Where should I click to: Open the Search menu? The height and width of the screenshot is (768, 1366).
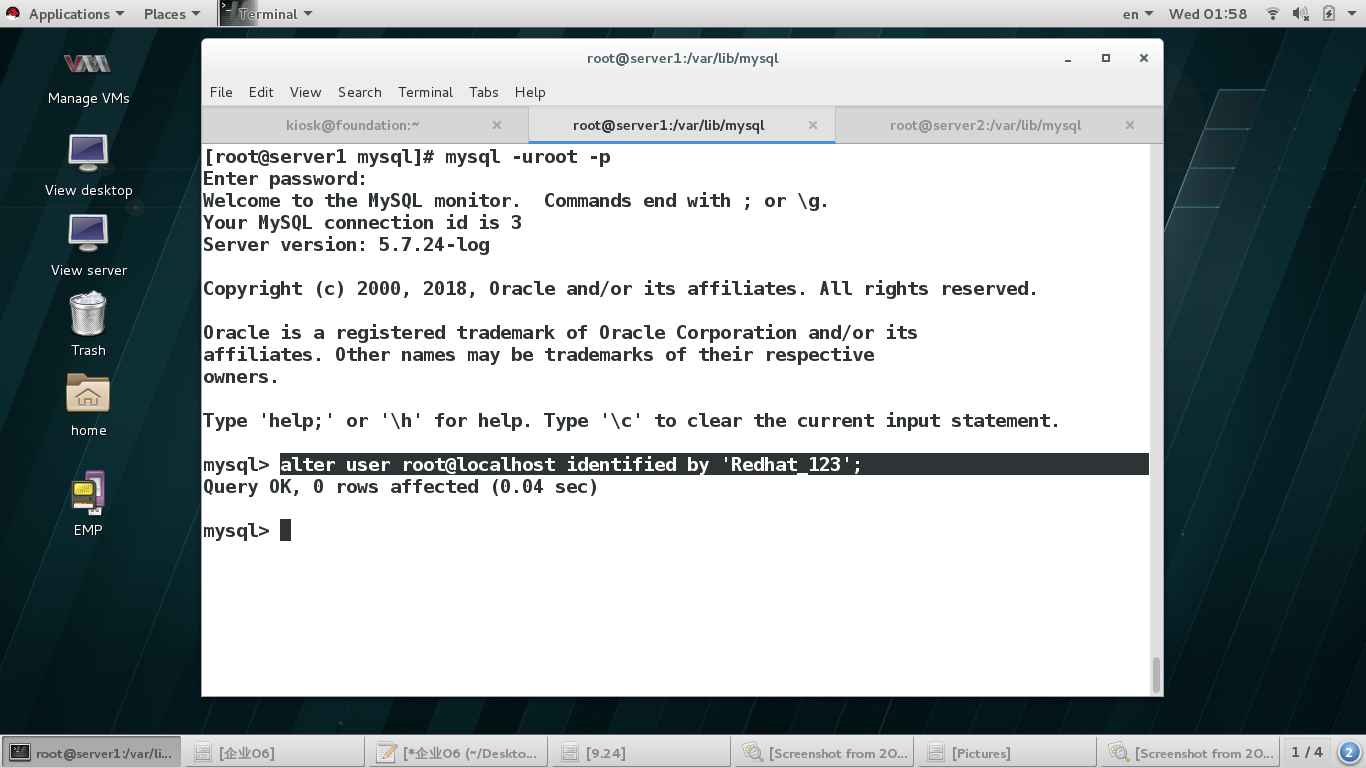[x=360, y=92]
